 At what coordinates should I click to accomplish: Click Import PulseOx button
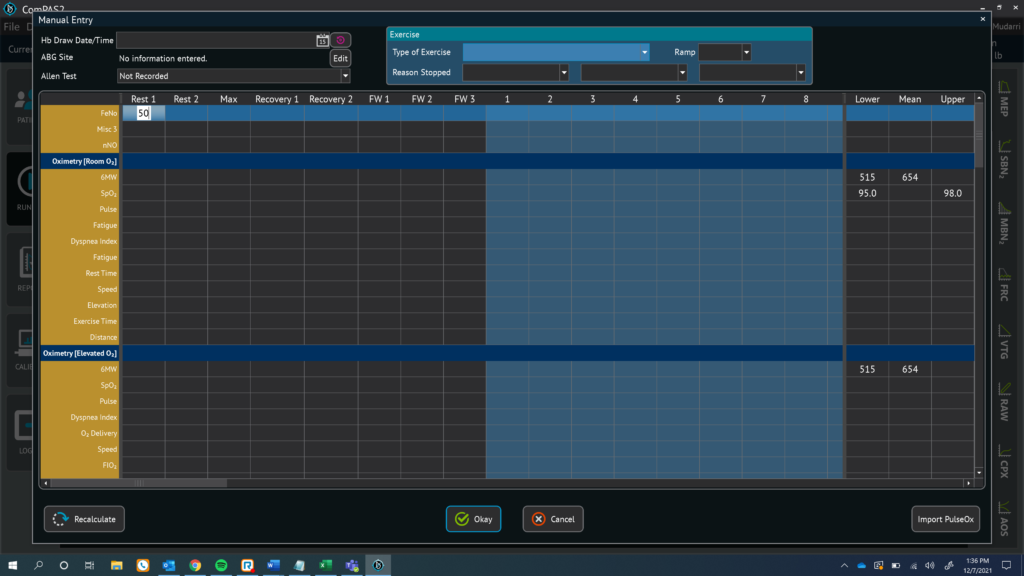945,519
